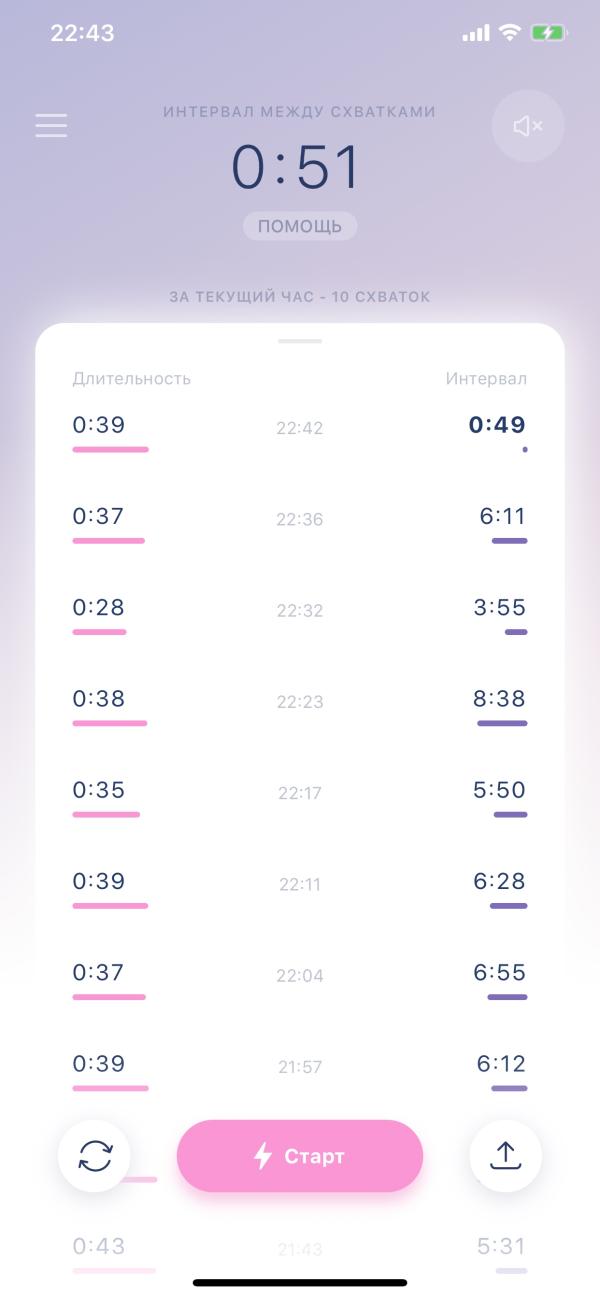Tap the reset refresh arrows icon
Image resolution: width=600 pixels, height=1298 pixels.
pyautogui.click(x=95, y=1156)
